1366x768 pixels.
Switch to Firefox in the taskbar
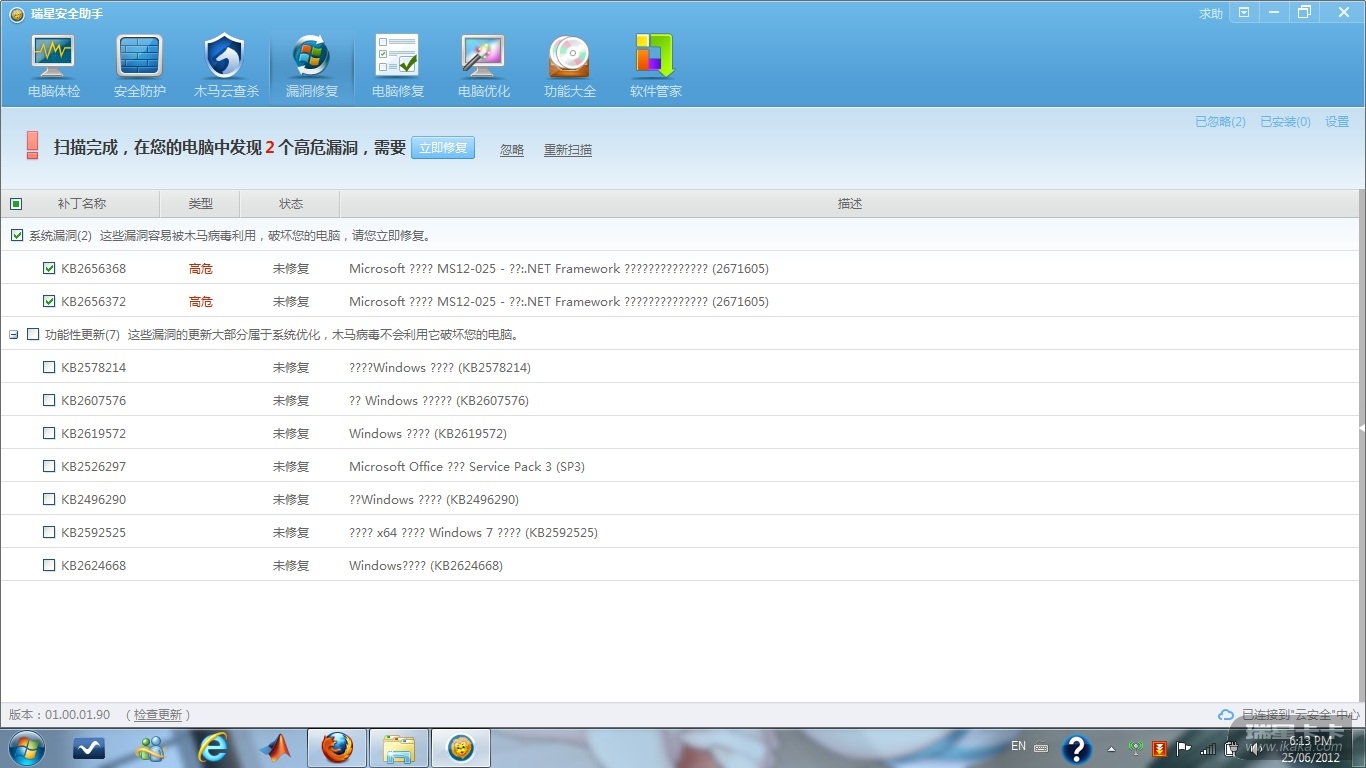(x=337, y=748)
